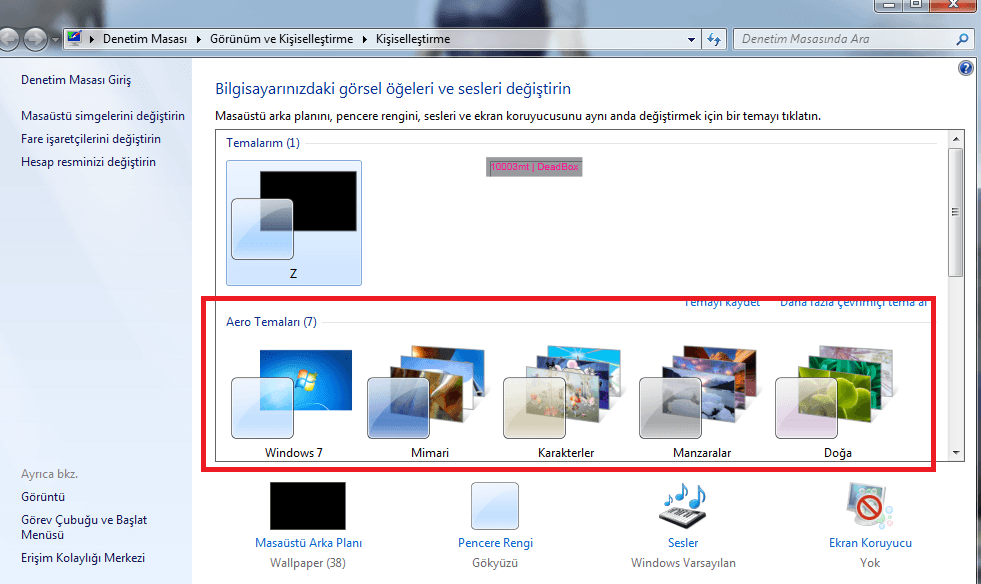The height and width of the screenshot is (584, 981).
Task: Click the Back navigation arrow button
Action: [x=8, y=39]
